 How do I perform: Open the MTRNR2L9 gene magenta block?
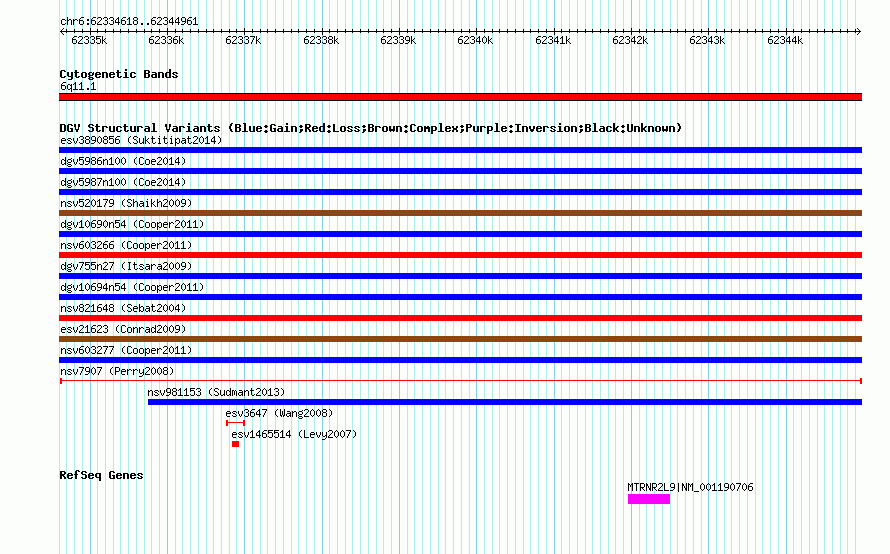[649, 499]
